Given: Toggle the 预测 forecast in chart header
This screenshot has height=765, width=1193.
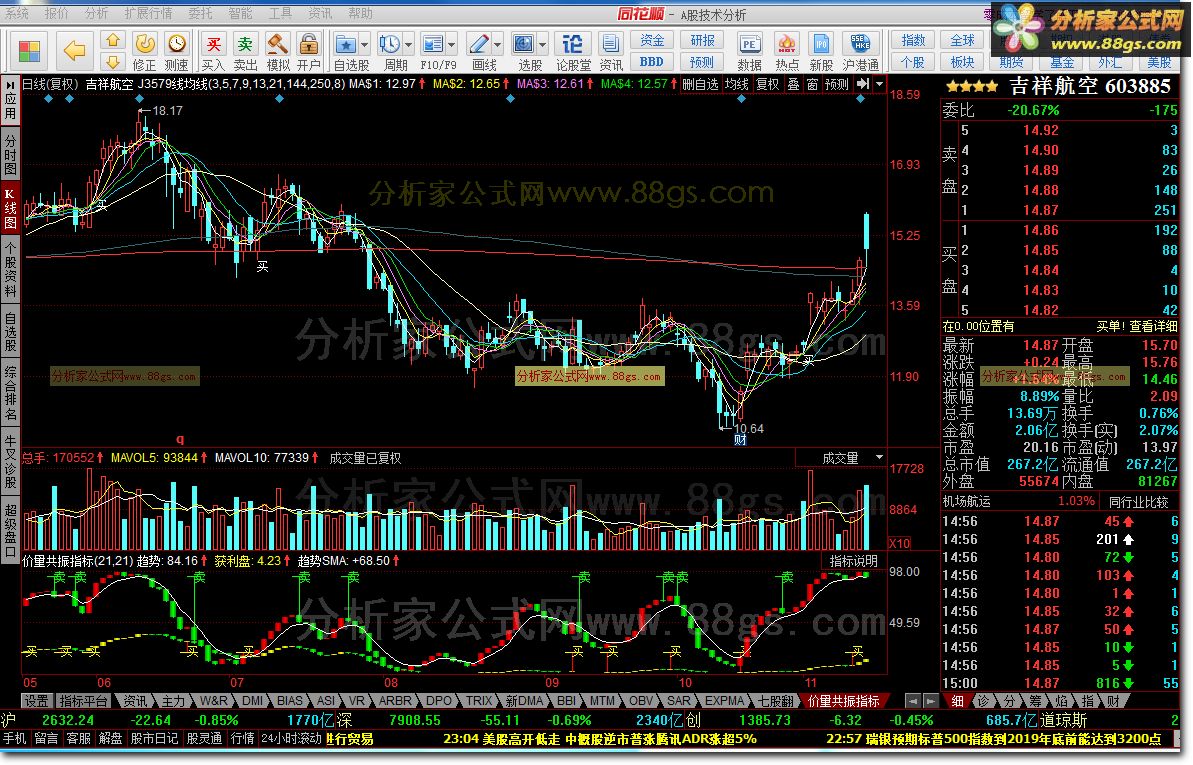Looking at the screenshot, I should (x=836, y=84).
